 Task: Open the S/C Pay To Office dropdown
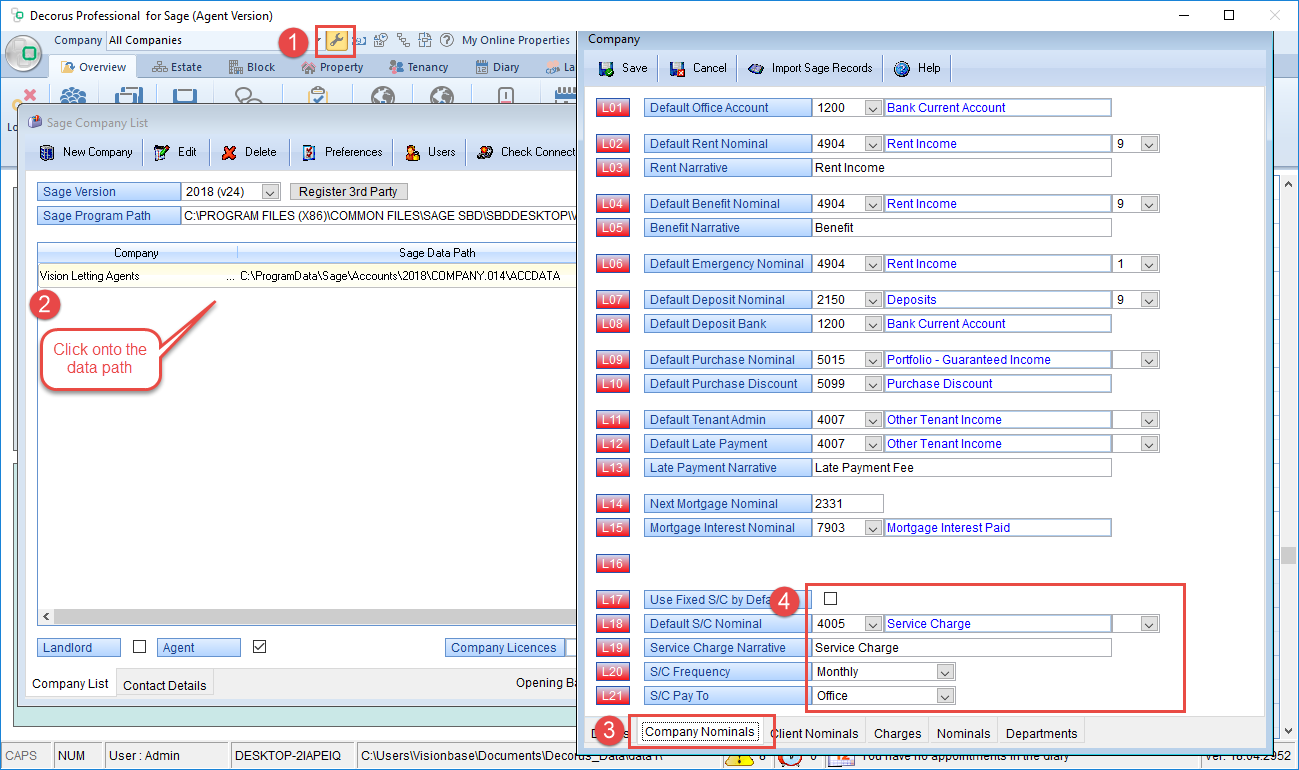[945, 696]
